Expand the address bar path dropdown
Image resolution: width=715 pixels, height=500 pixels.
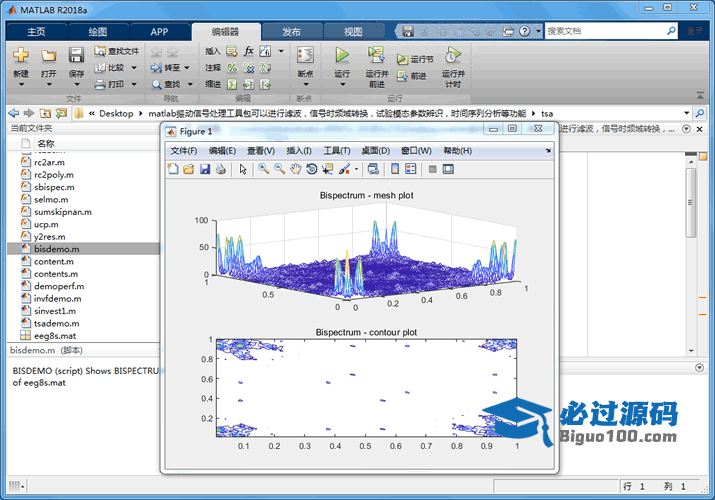tap(686, 113)
